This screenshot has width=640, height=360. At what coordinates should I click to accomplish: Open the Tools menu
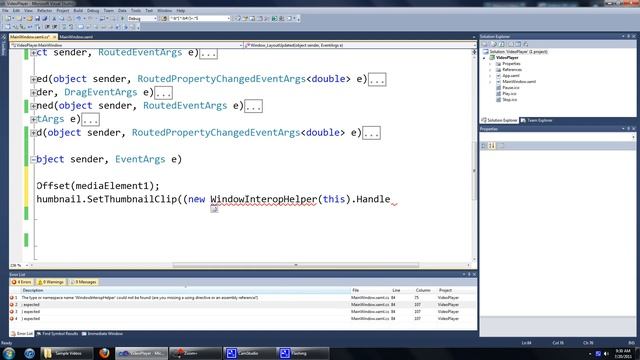(x=136, y=11)
